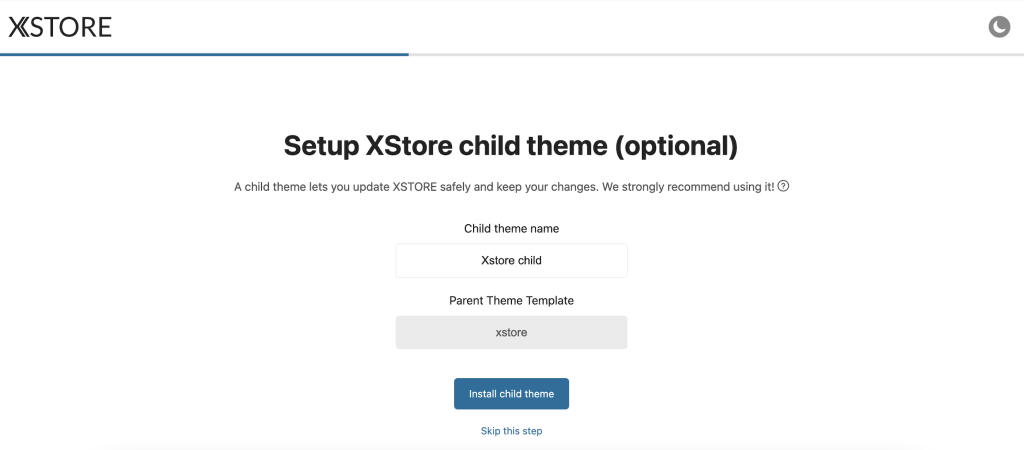Click the Child theme name label
This screenshot has height=450, width=1024.
(511, 229)
